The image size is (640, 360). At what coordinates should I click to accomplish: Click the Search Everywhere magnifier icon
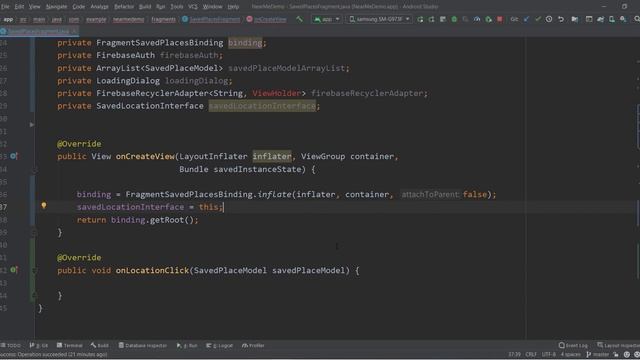point(636,19)
